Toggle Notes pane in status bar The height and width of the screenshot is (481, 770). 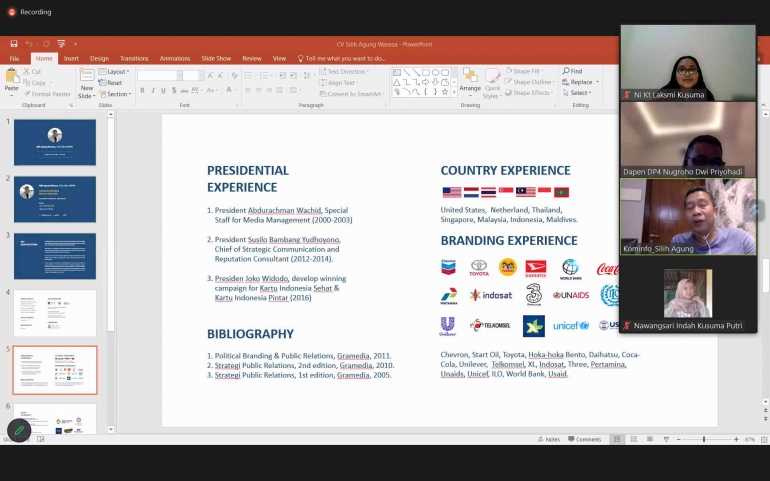[549, 439]
